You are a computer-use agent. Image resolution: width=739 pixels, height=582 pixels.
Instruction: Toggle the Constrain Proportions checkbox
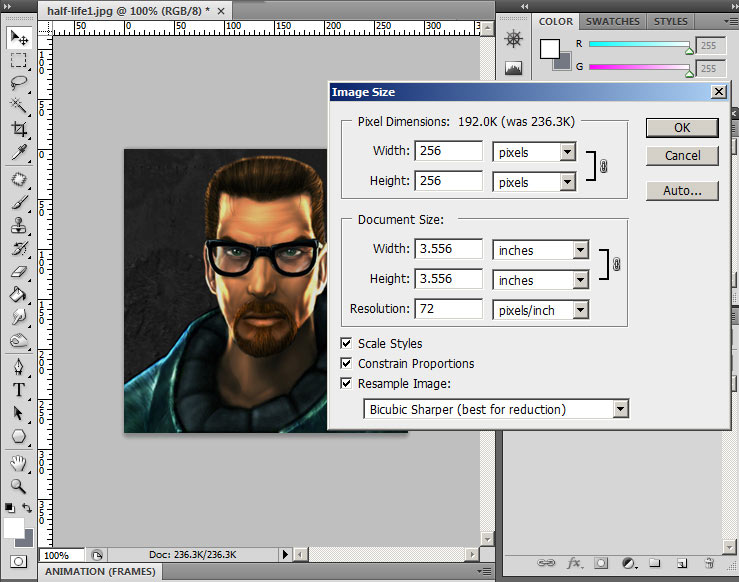(347, 364)
